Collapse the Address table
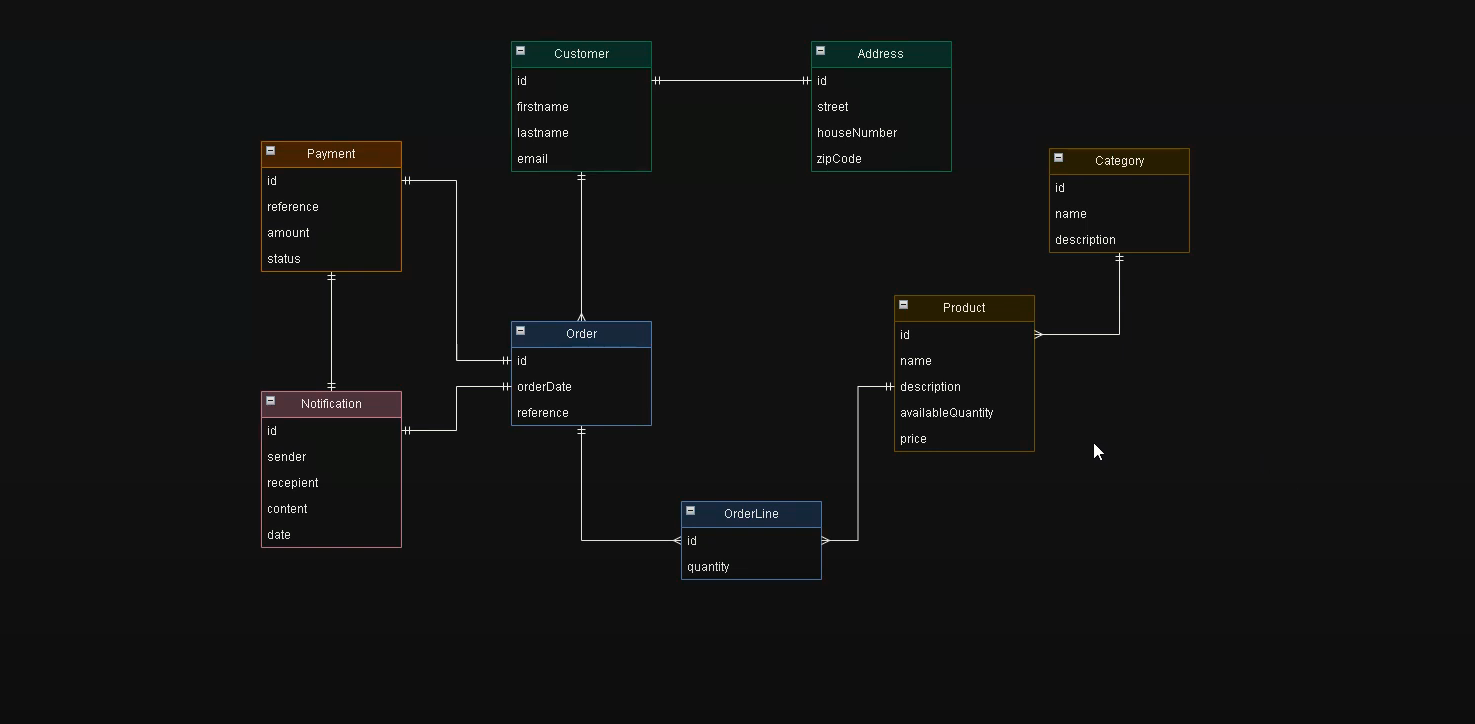Screen dimensions: 1475x724 coord(820,51)
